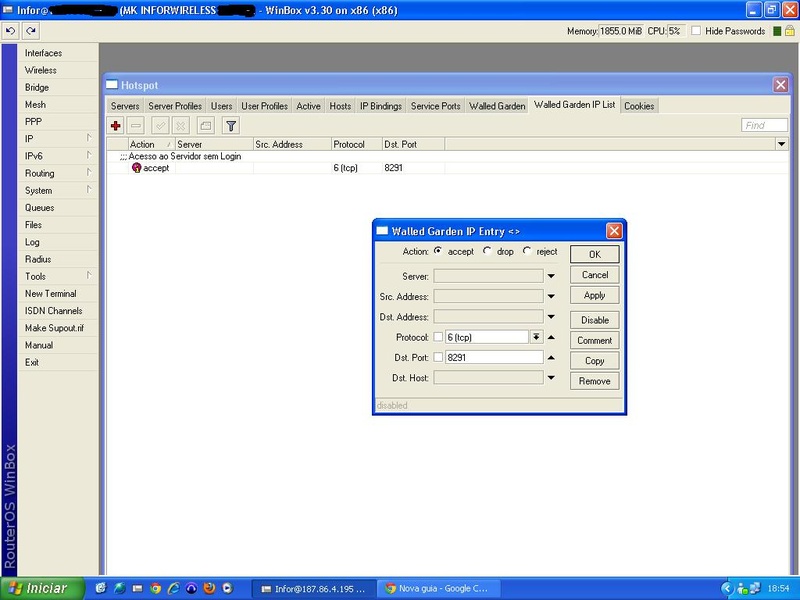
Task: Toggle the Dst. Port invert checkbox
Action: coord(438,357)
